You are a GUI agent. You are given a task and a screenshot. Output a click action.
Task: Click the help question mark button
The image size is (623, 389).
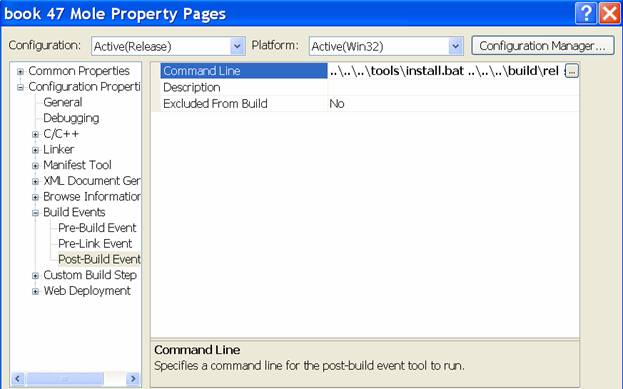pos(586,13)
